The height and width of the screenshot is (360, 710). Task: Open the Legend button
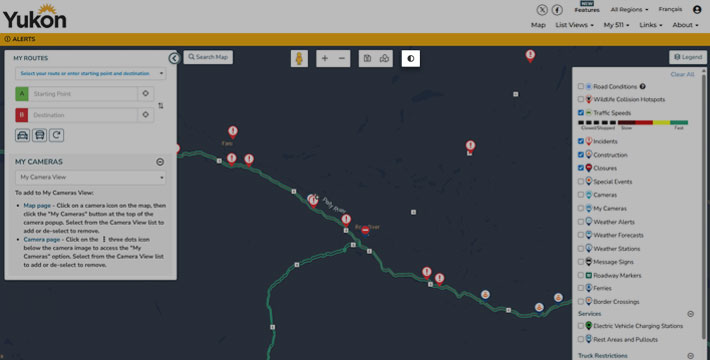[688, 57]
